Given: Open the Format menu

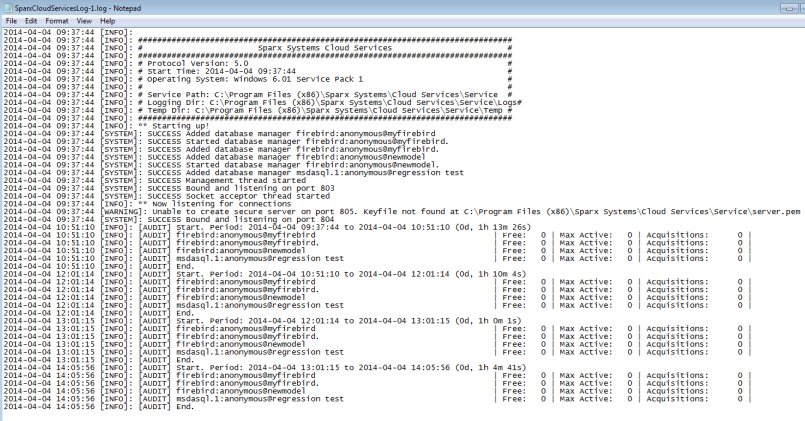Looking at the screenshot, I should (56, 20).
